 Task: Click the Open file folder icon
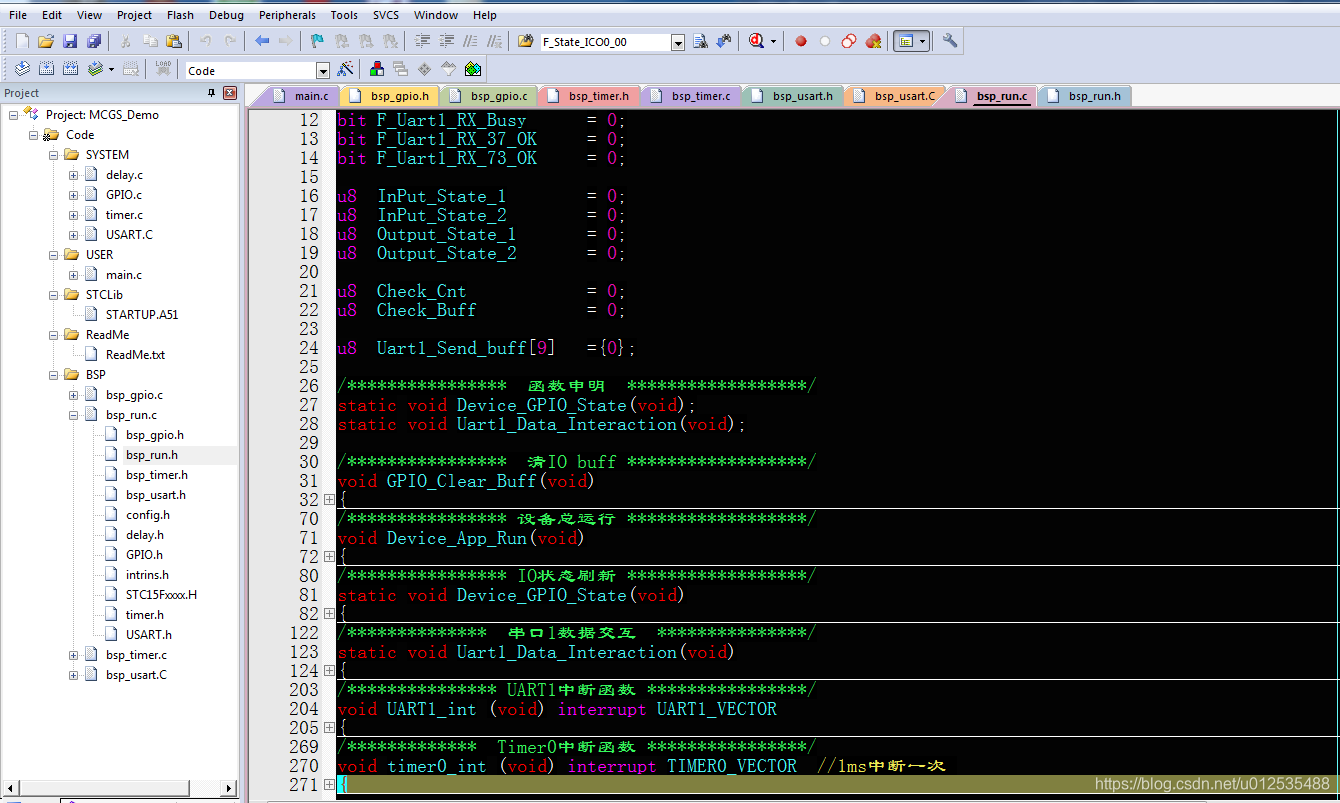pos(46,41)
